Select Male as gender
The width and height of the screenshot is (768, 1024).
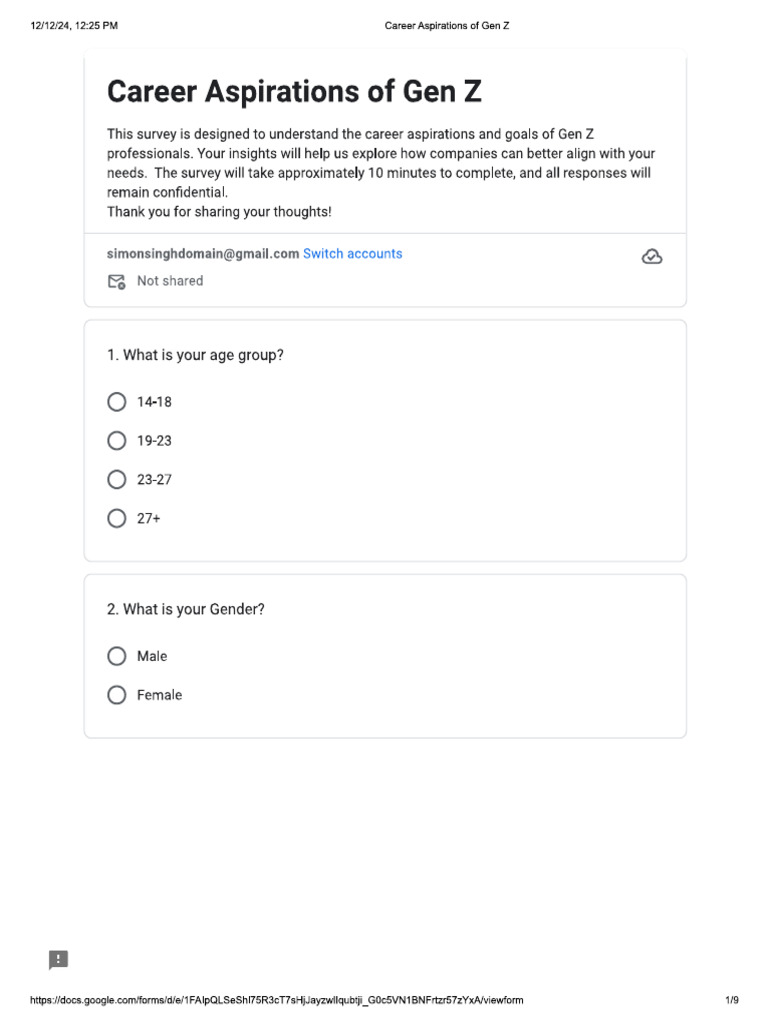pyautogui.click(x=117, y=656)
